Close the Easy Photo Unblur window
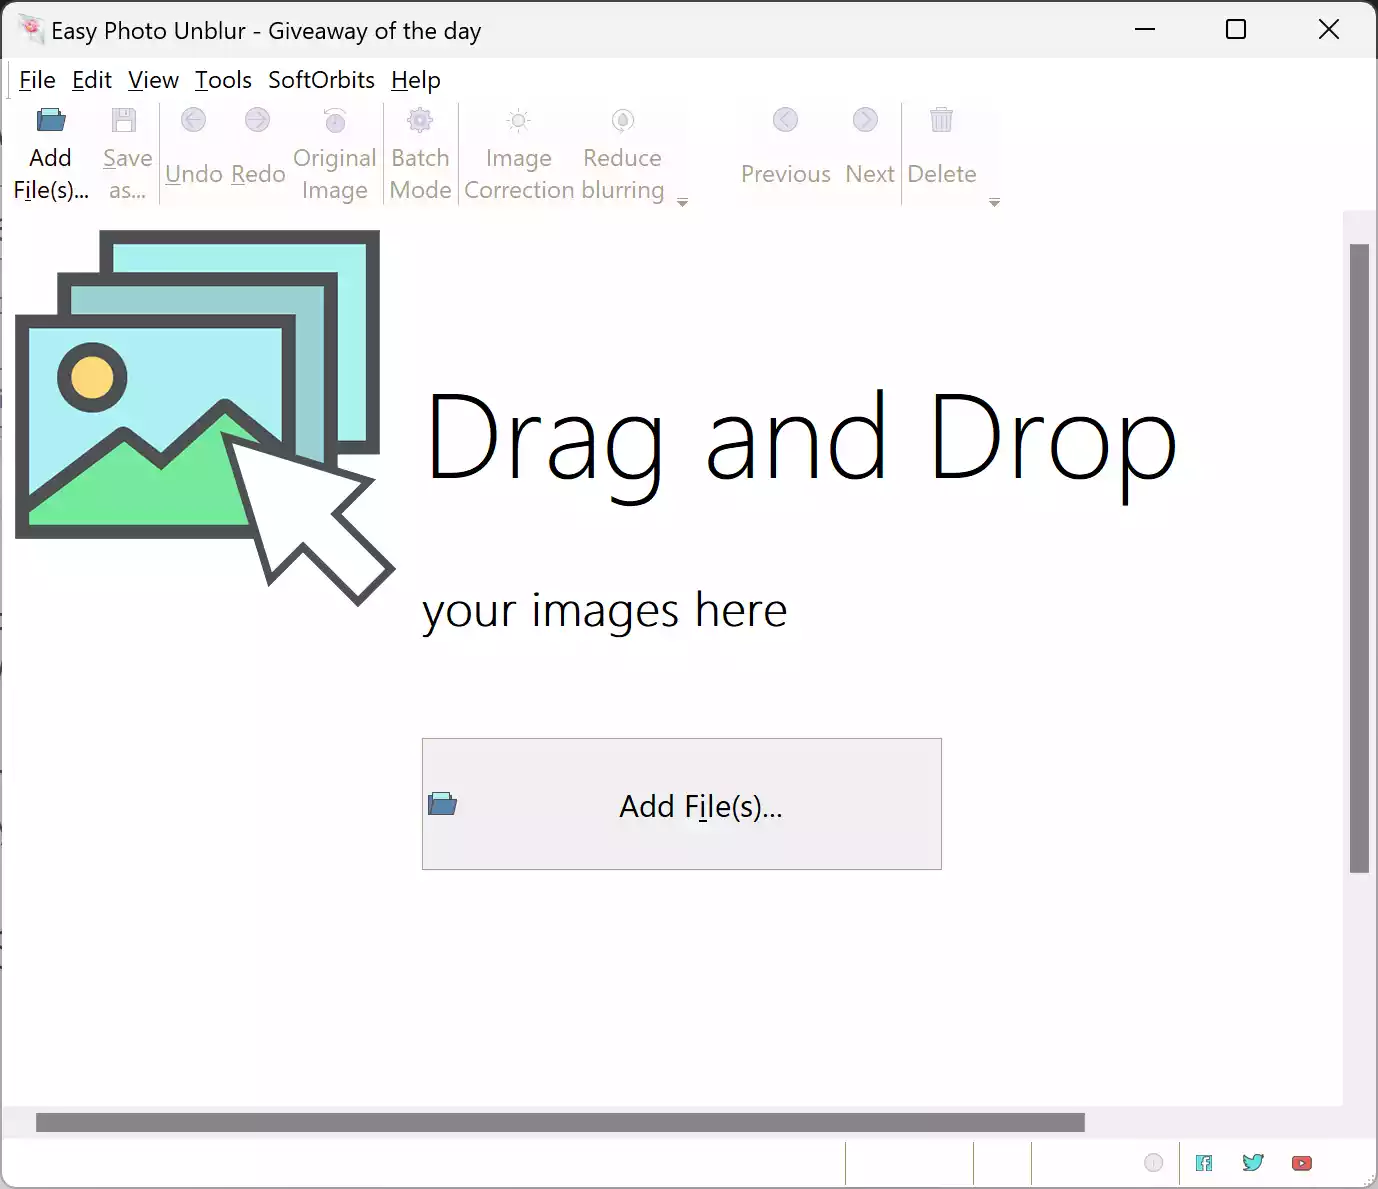This screenshot has height=1189, width=1378. tap(1328, 30)
